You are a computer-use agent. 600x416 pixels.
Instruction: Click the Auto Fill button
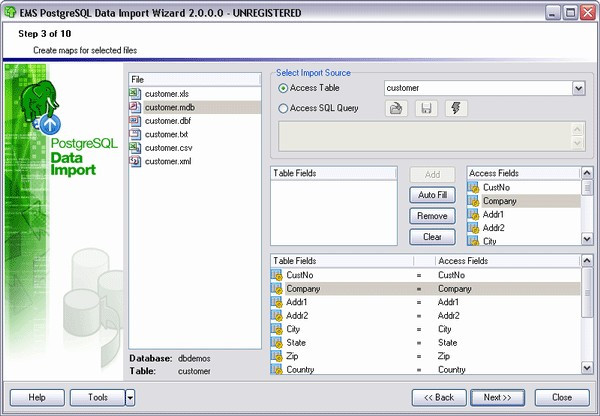[x=432, y=195]
